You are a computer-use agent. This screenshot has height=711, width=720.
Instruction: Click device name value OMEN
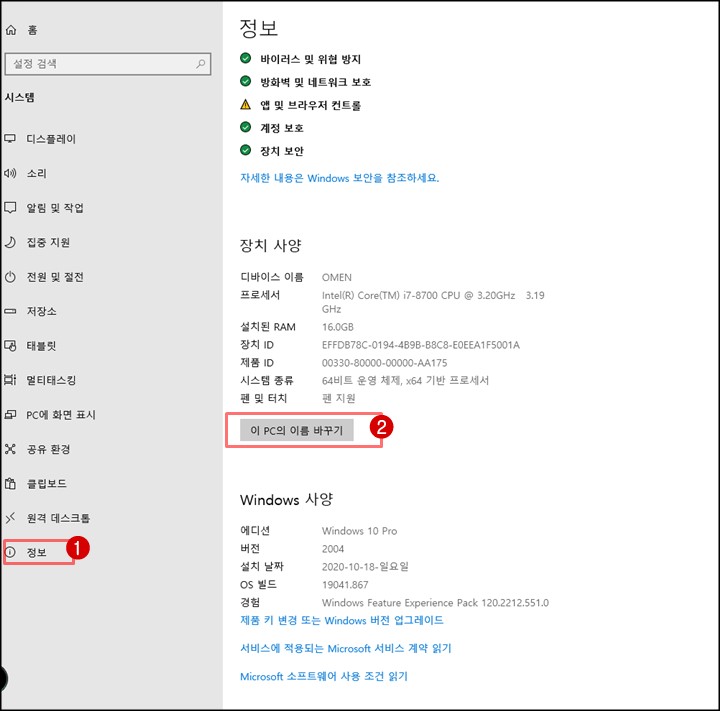coord(337,277)
